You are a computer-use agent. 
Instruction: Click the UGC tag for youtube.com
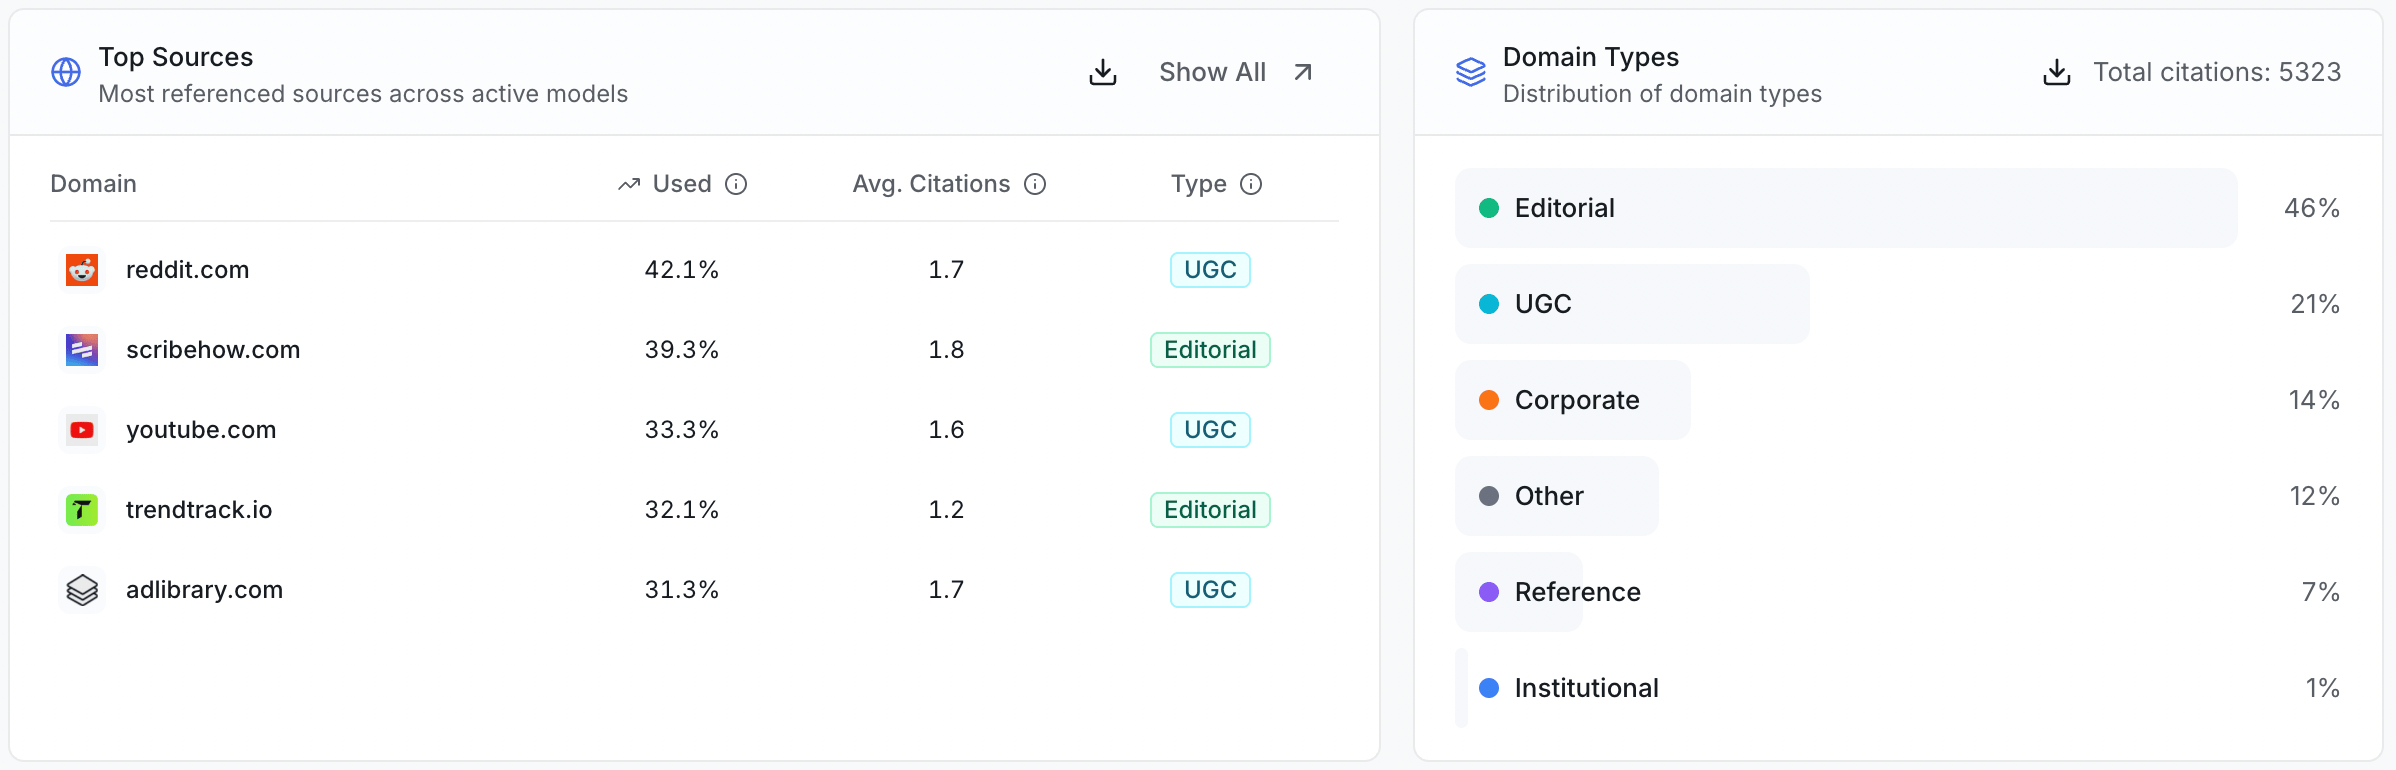coord(1210,430)
